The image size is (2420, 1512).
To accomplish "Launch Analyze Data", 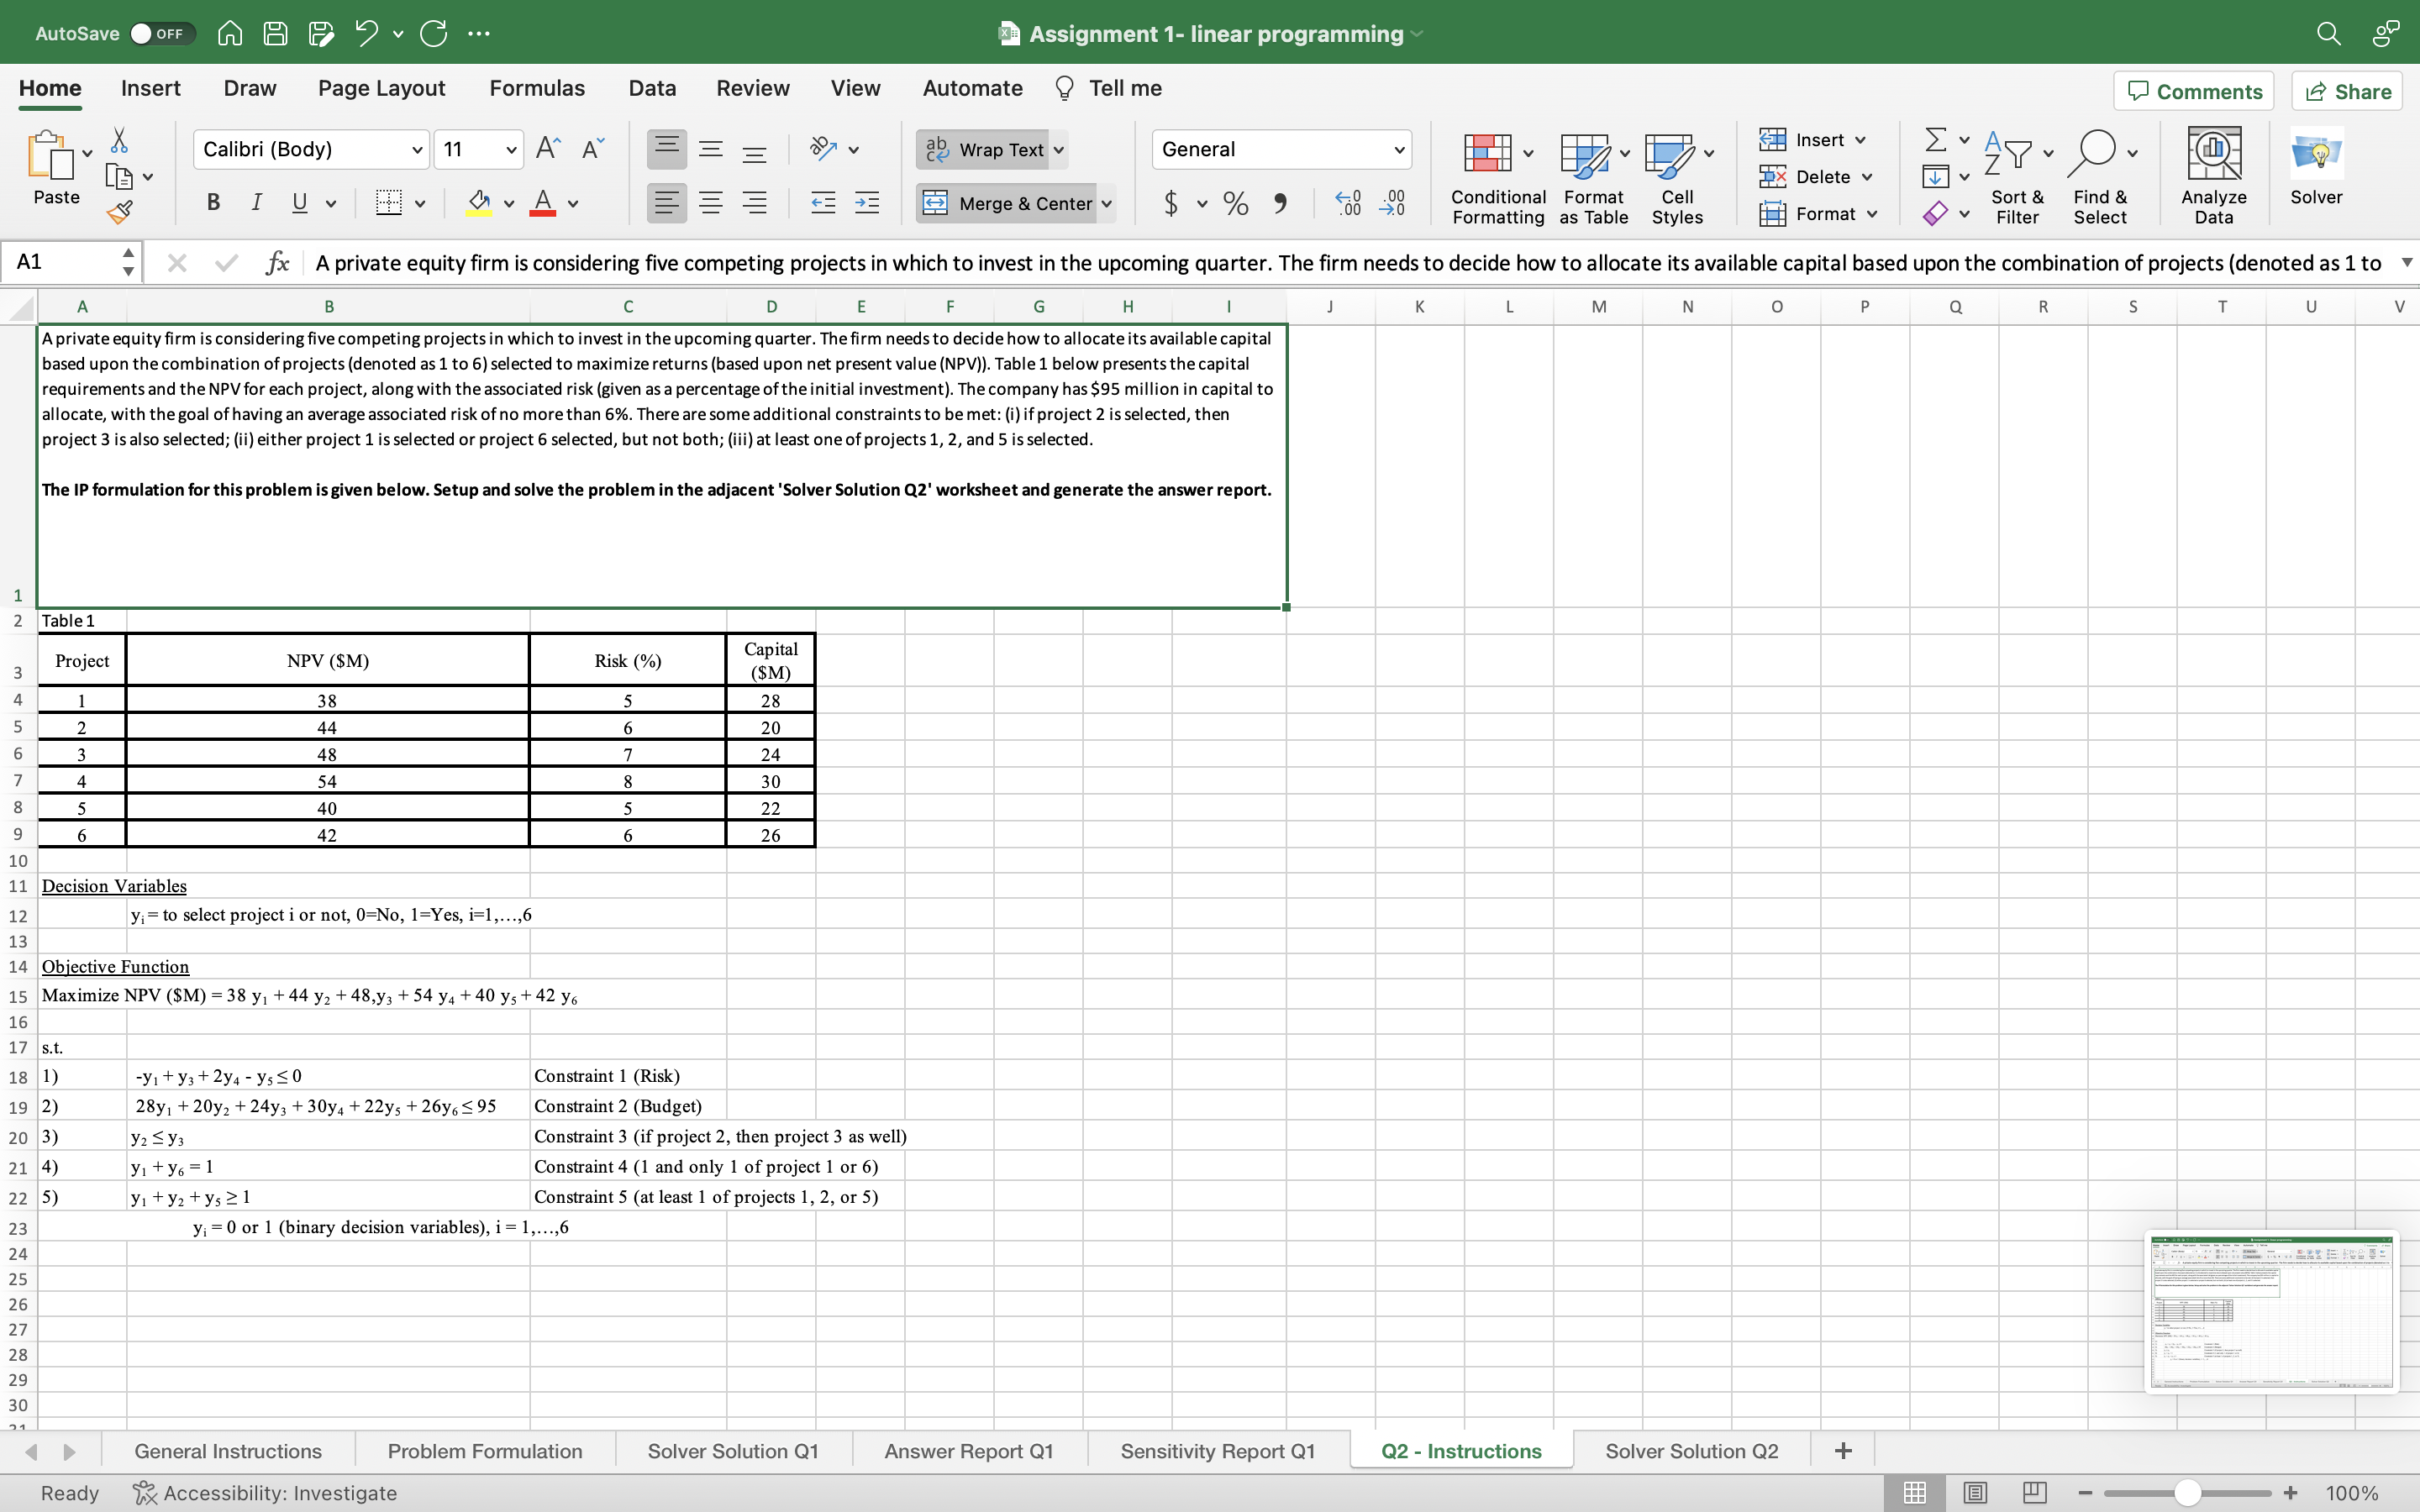I will tap(2213, 175).
